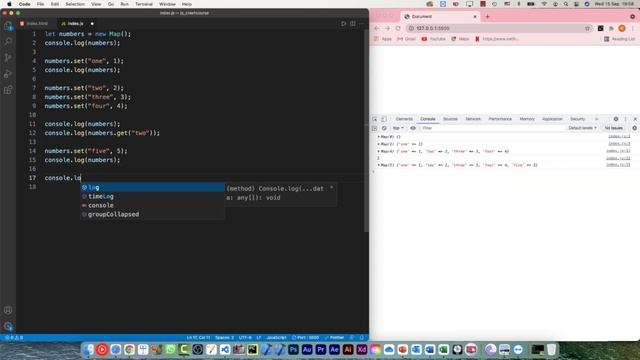Open the Default levels dropdown
The height and width of the screenshot is (360, 640).
(582, 128)
